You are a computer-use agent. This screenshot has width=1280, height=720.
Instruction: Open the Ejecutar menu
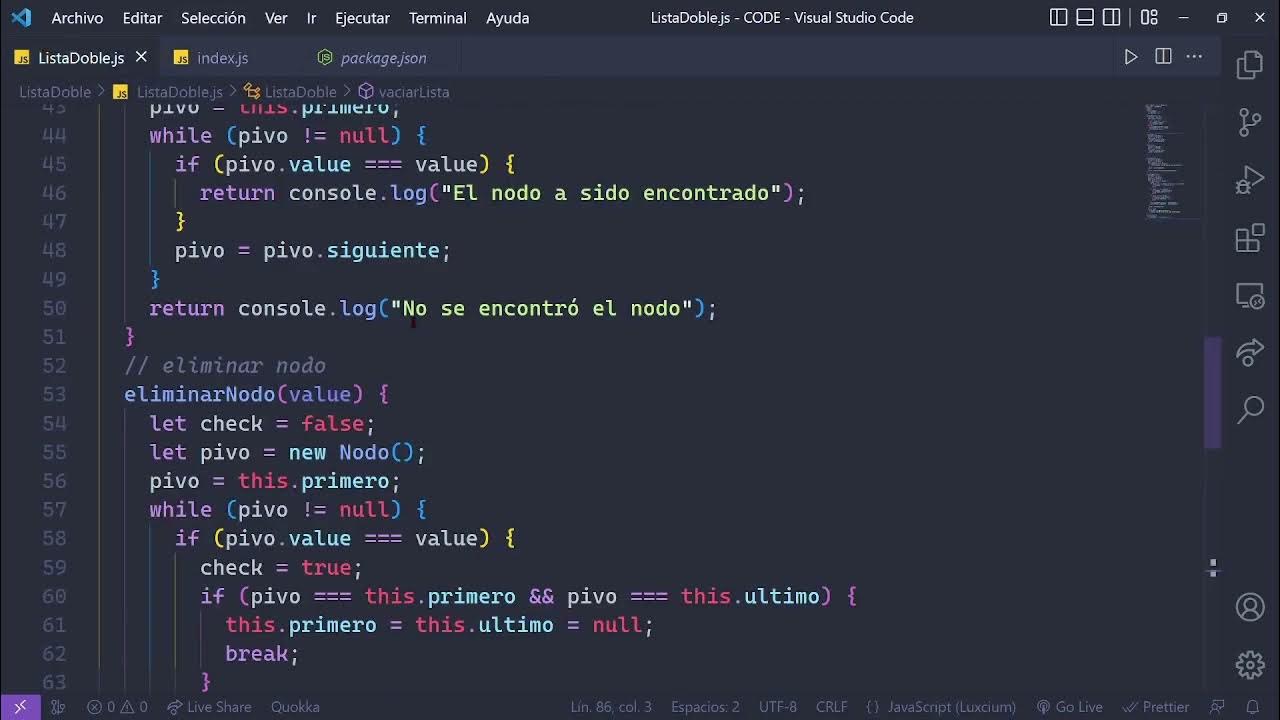[362, 18]
